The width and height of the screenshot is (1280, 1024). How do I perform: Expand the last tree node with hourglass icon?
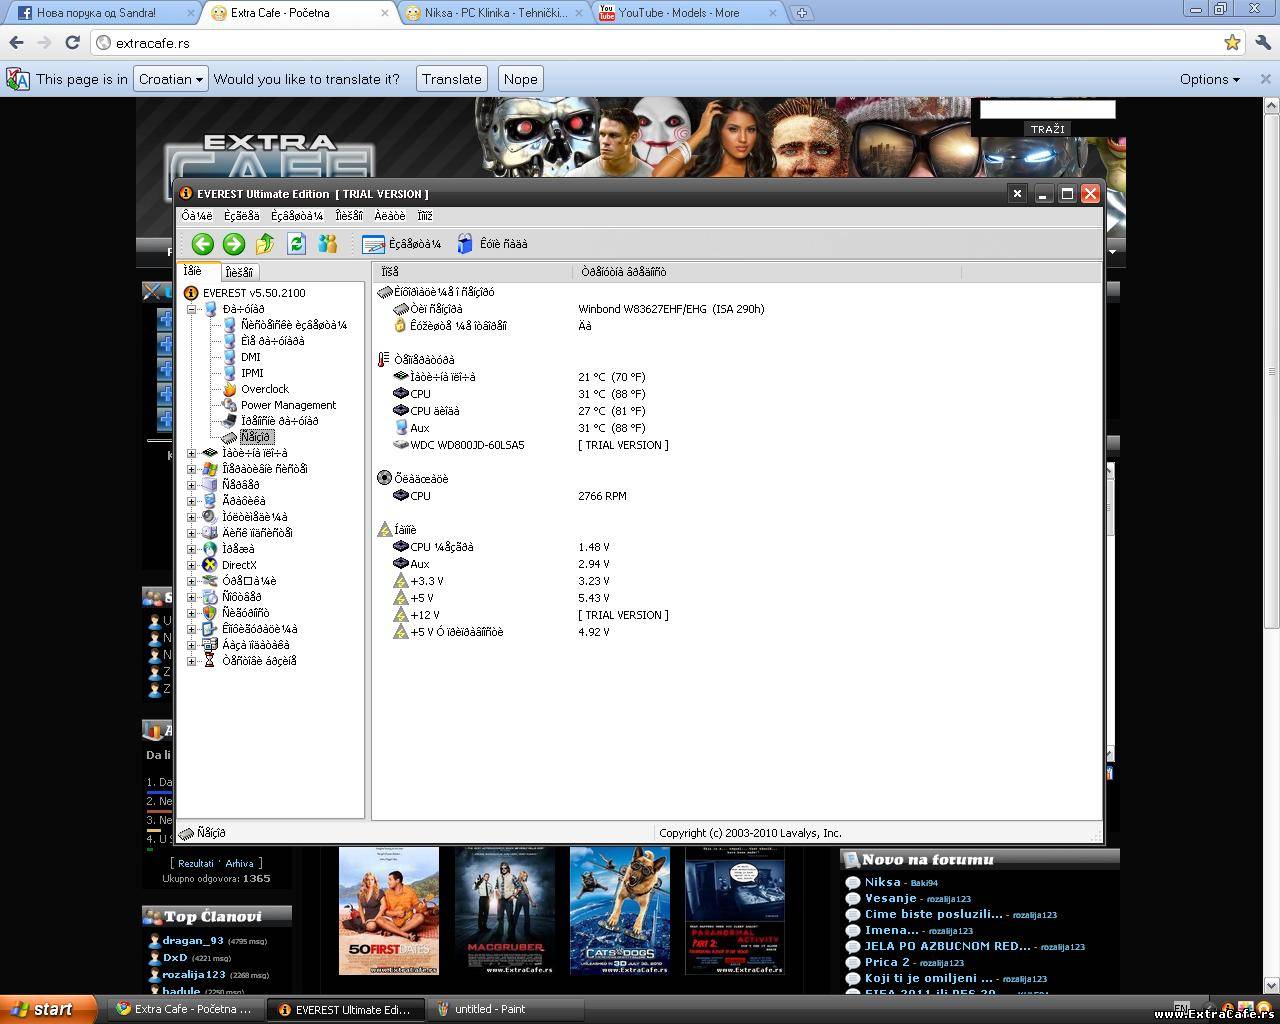(x=192, y=661)
